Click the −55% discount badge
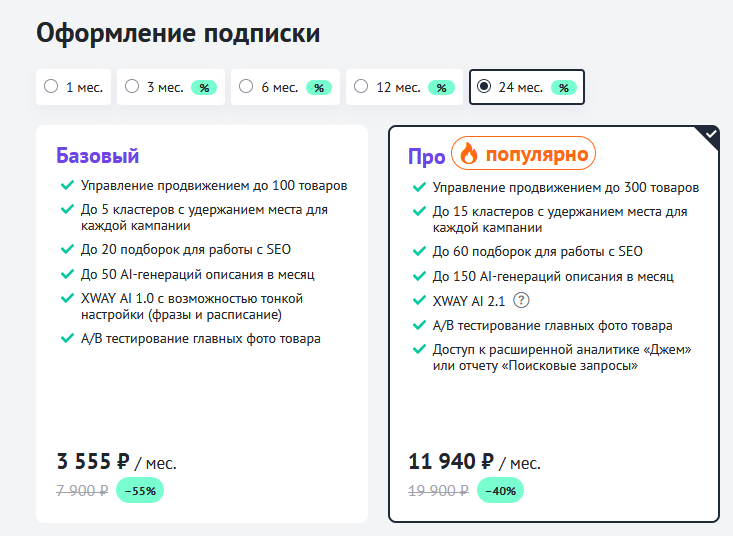The image size is (733, 536). click(140, 490)
